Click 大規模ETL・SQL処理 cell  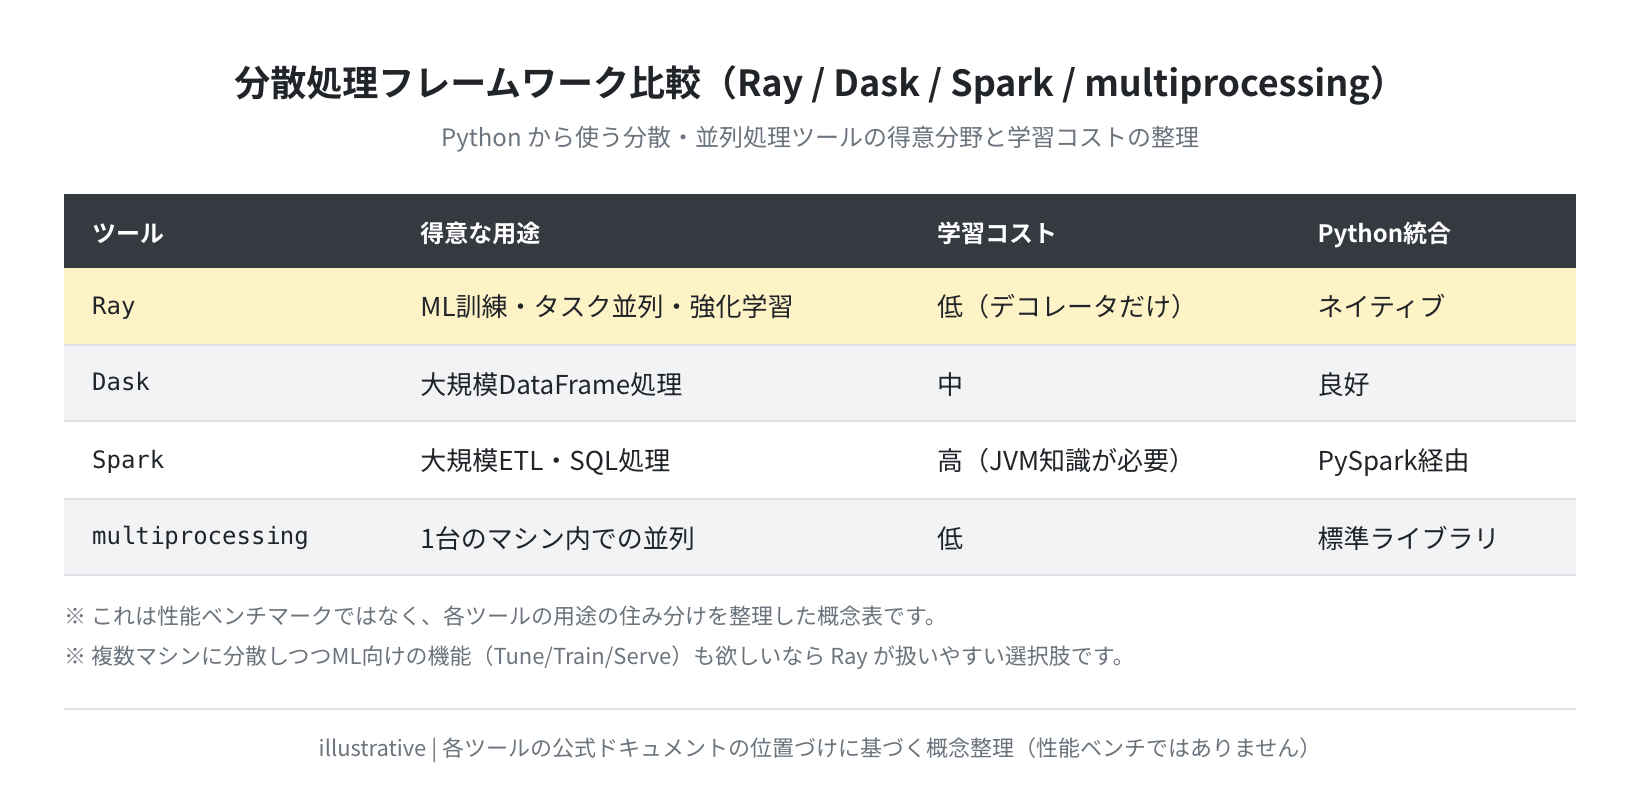coord(545,461)
